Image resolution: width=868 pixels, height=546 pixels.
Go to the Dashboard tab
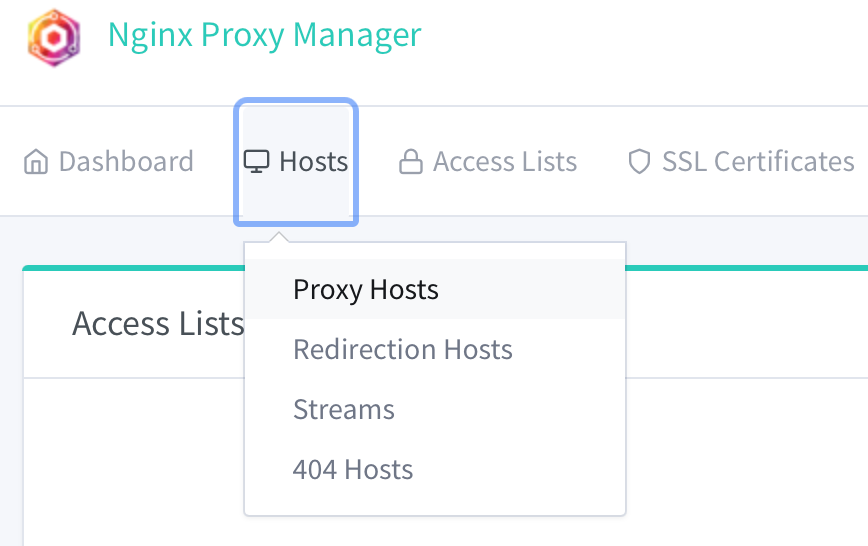point(108,162)
